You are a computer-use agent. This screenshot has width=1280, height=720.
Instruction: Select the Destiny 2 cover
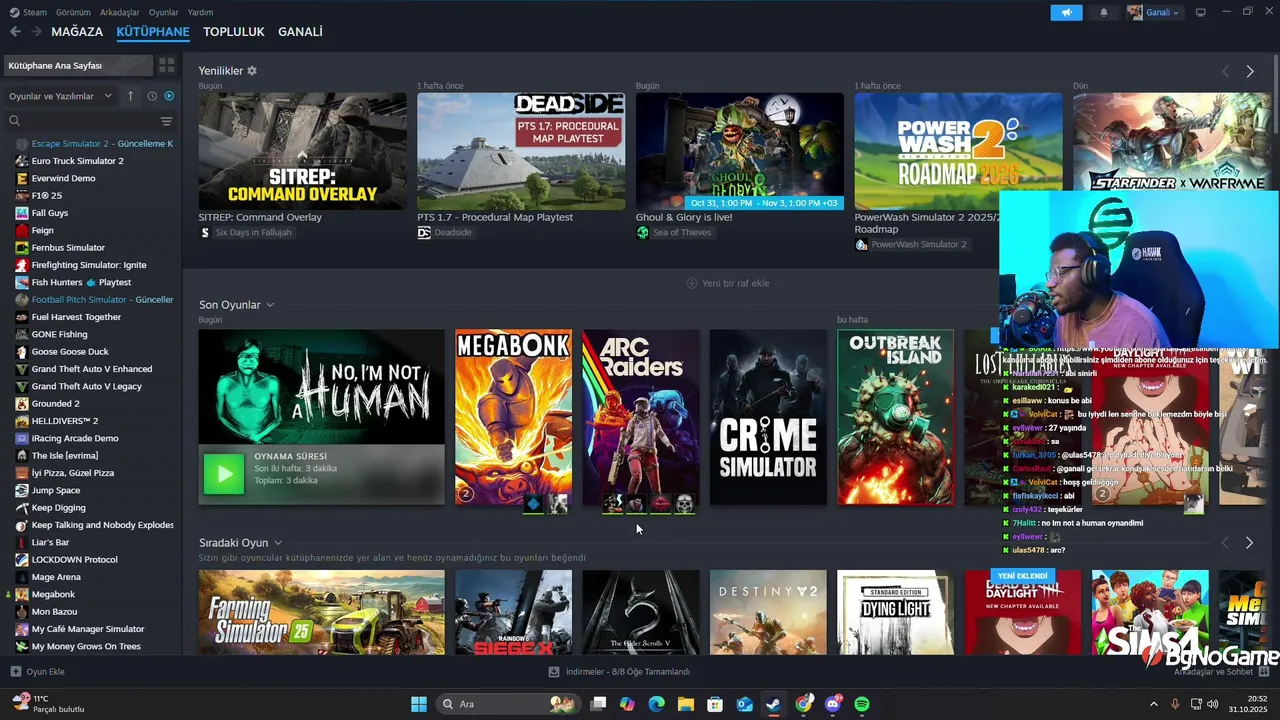click(768, 612)
